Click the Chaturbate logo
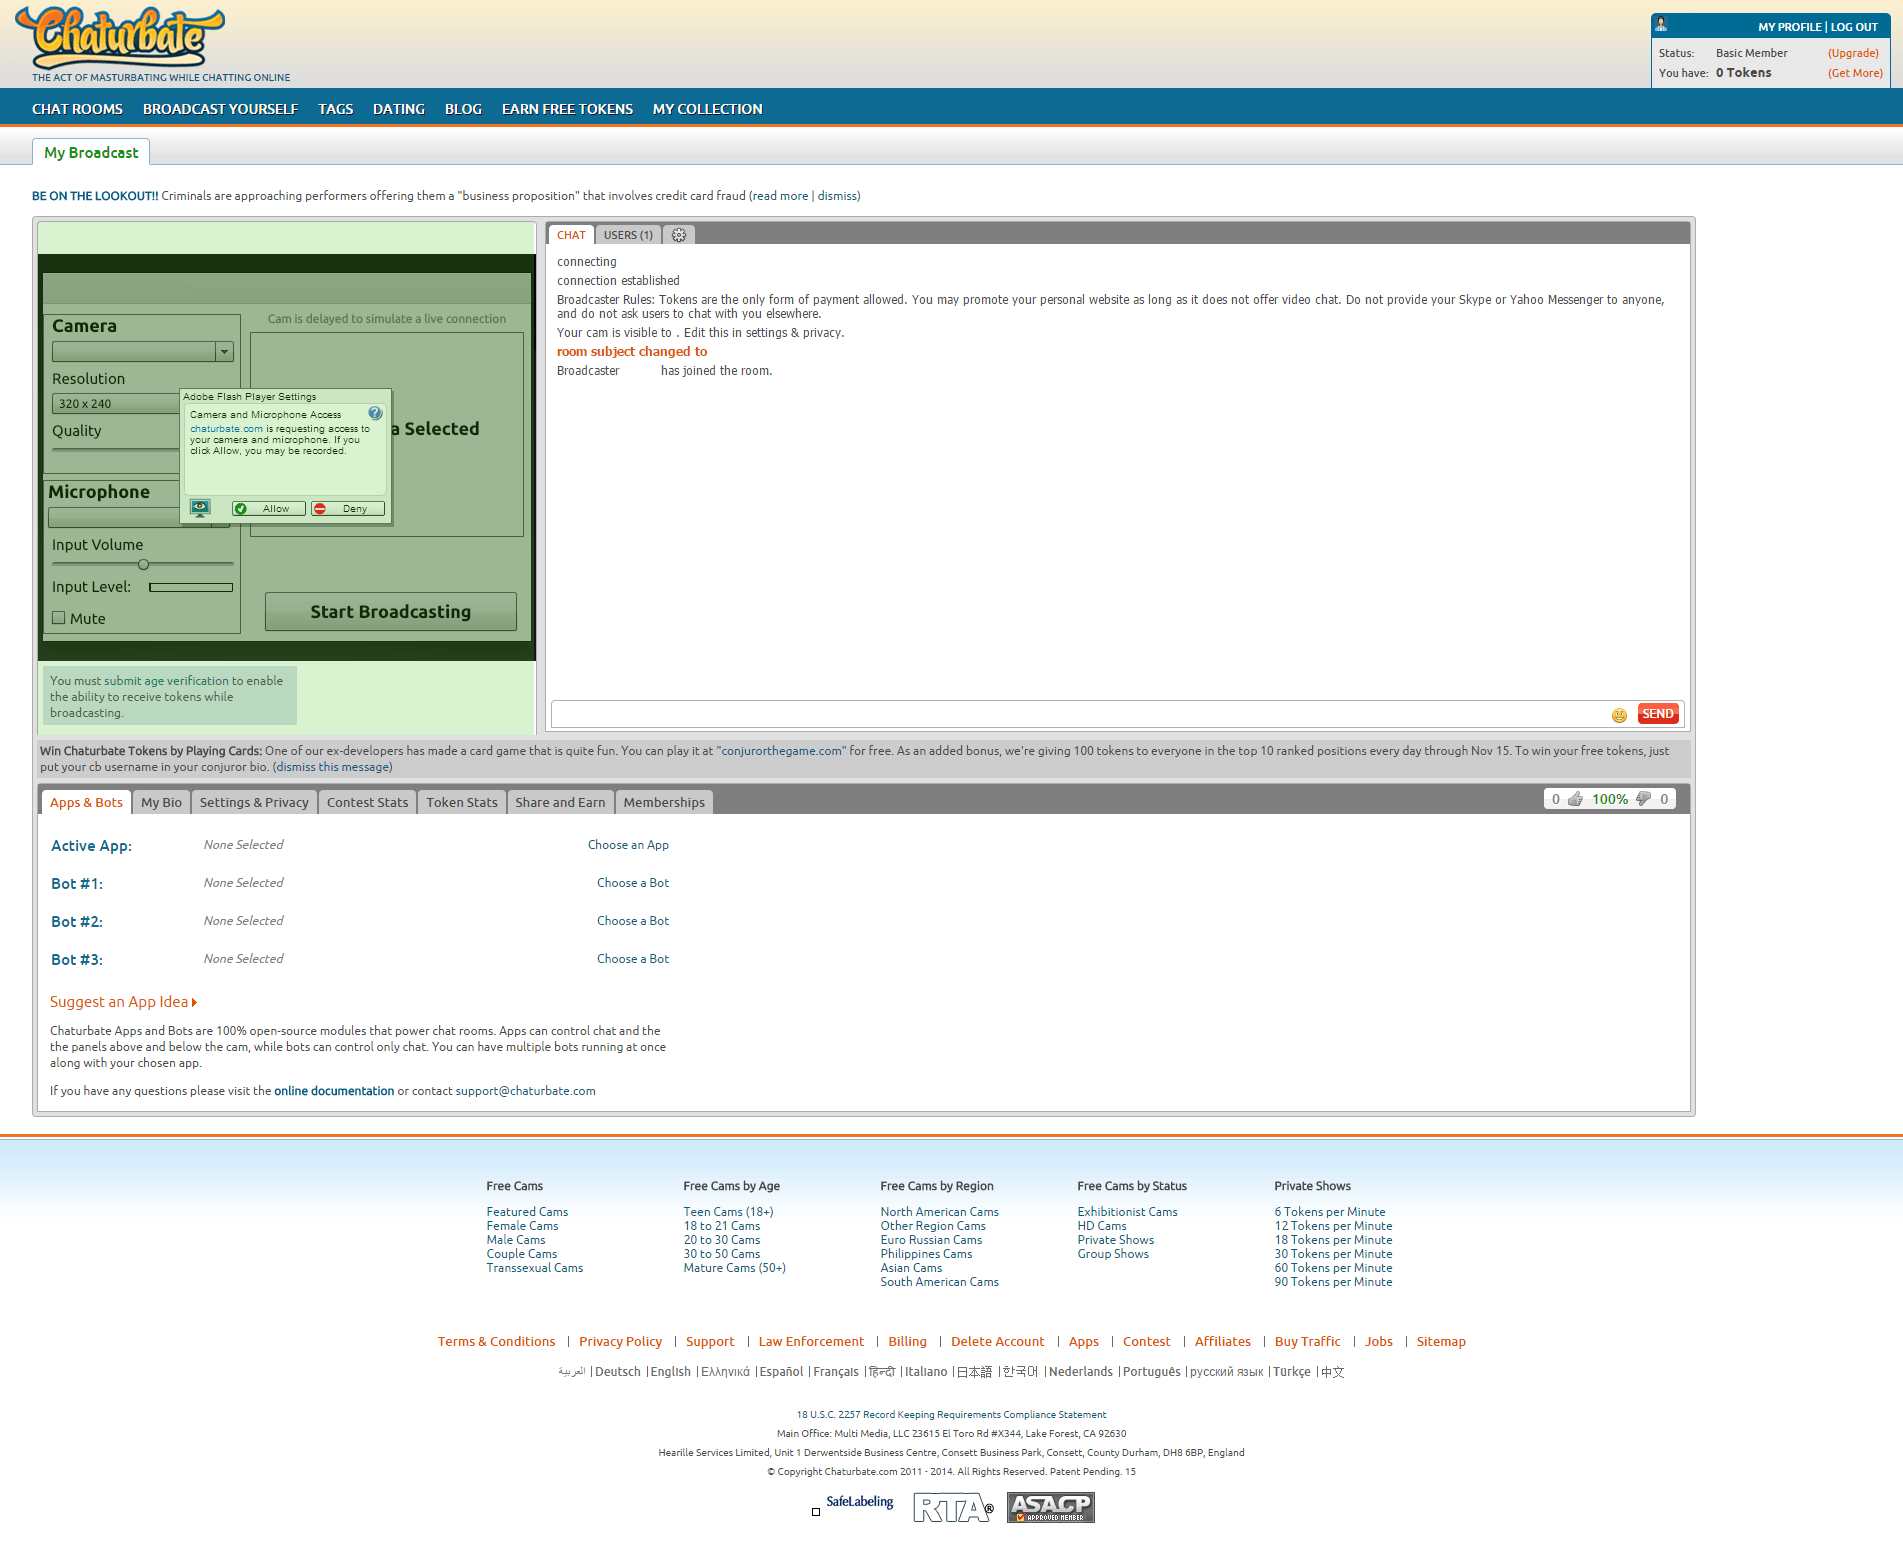1903x1548 pixels. [120, 37]
